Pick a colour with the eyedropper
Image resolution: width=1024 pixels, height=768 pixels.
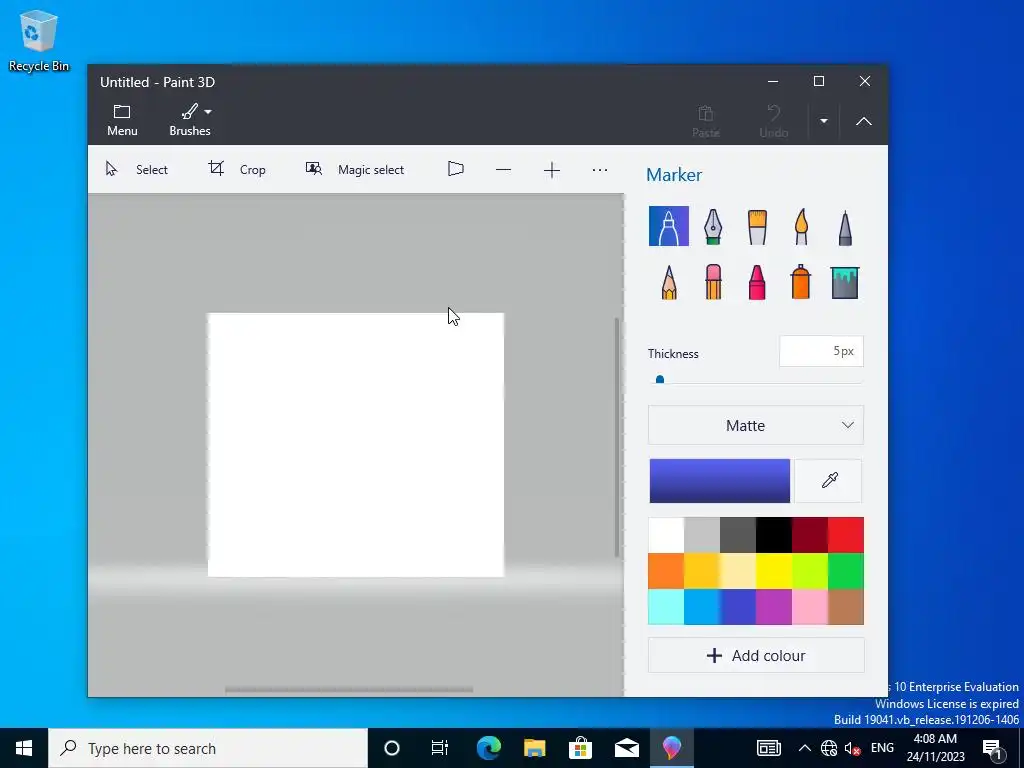point(829,481)
